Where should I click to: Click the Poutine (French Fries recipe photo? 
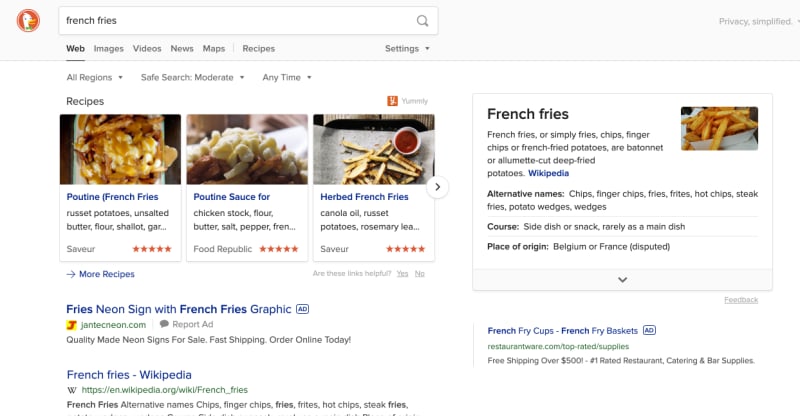tap(120, 150)
